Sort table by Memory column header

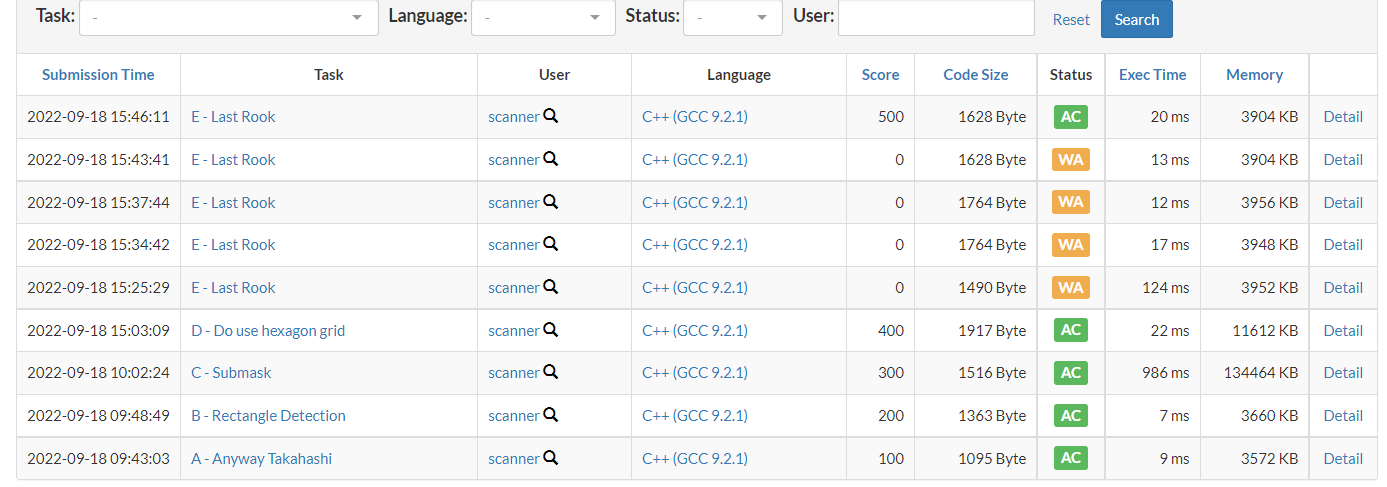pos(1254,75)
